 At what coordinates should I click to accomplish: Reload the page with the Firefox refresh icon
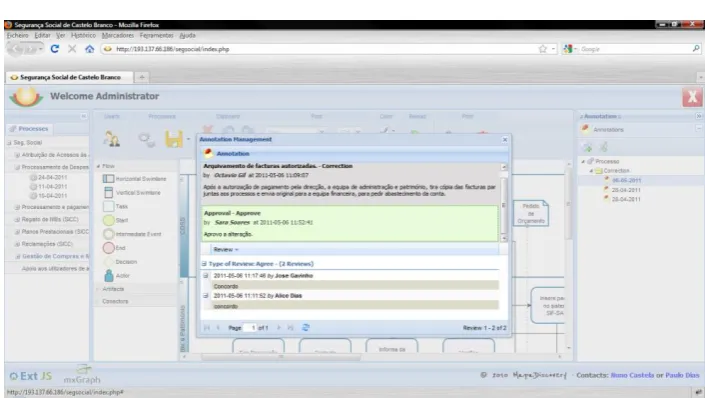pos(54,49)
